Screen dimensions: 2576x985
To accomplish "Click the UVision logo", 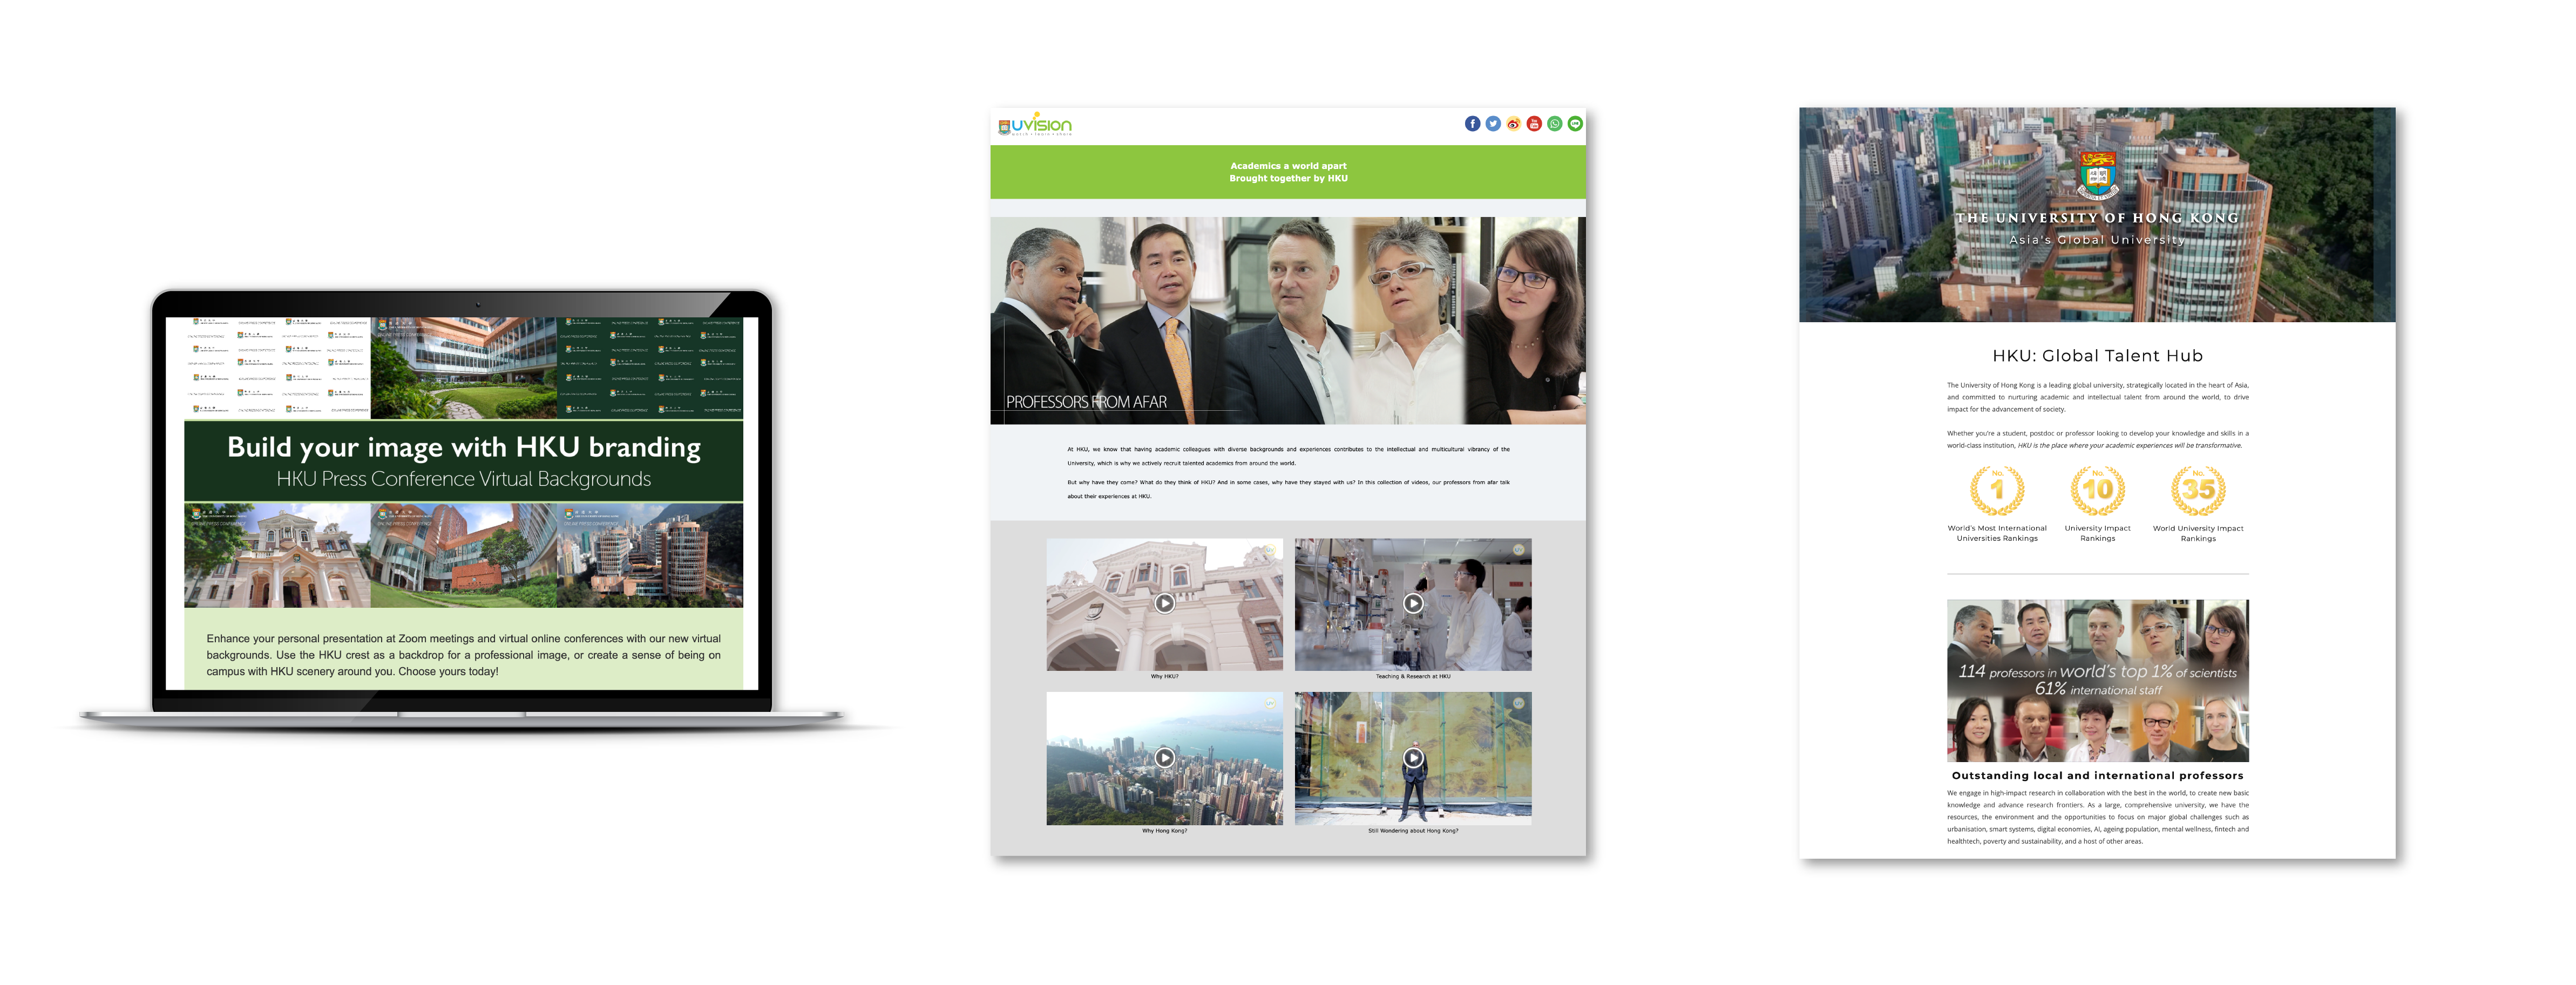I will [x=1035, y=125].
